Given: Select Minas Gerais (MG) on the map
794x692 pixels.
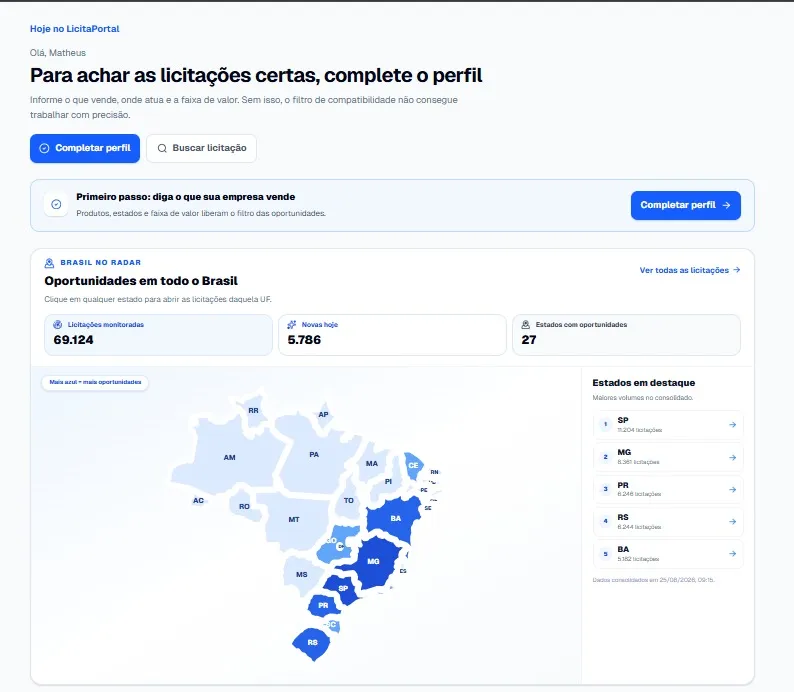Looking at the screenshot, I should [373, 561].
